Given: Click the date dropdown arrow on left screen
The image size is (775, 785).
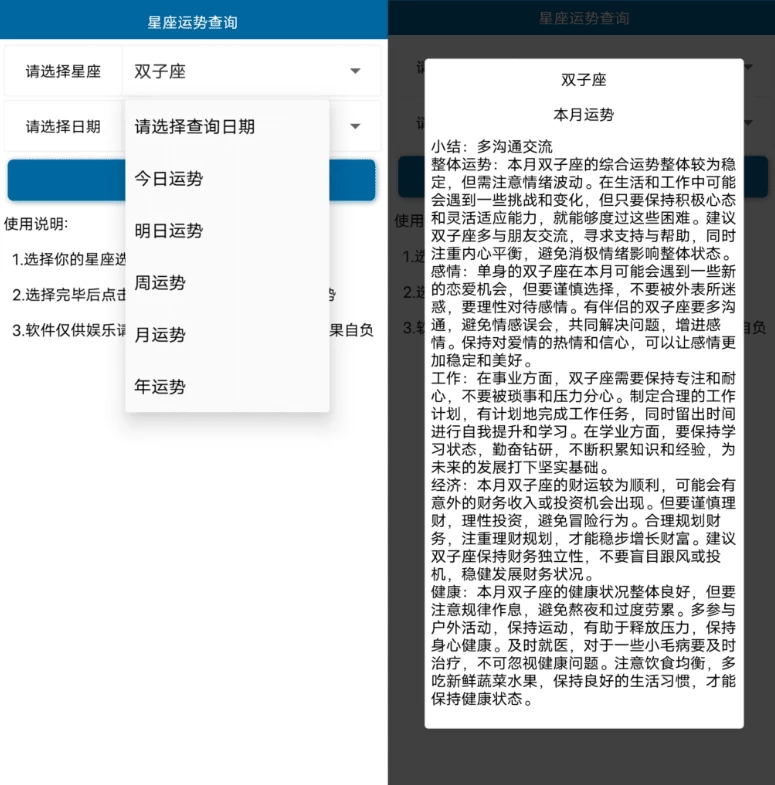Looking at the screenshot, I should [355, 127].
